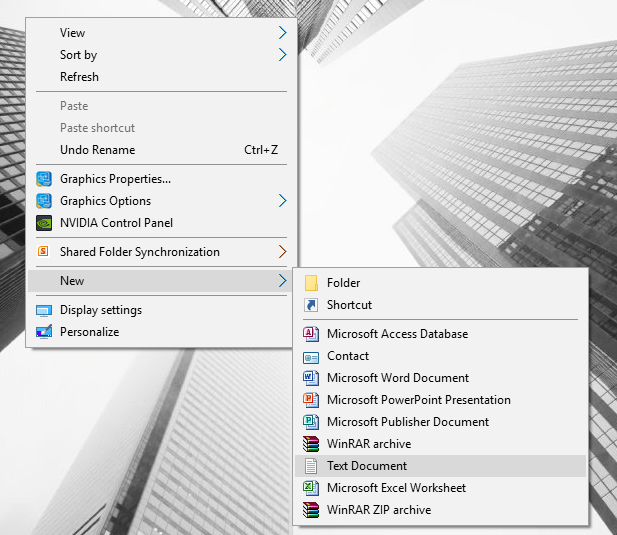
Task: Click the Ctrl+Z shortcut text
Action: [x=261, y=150]
